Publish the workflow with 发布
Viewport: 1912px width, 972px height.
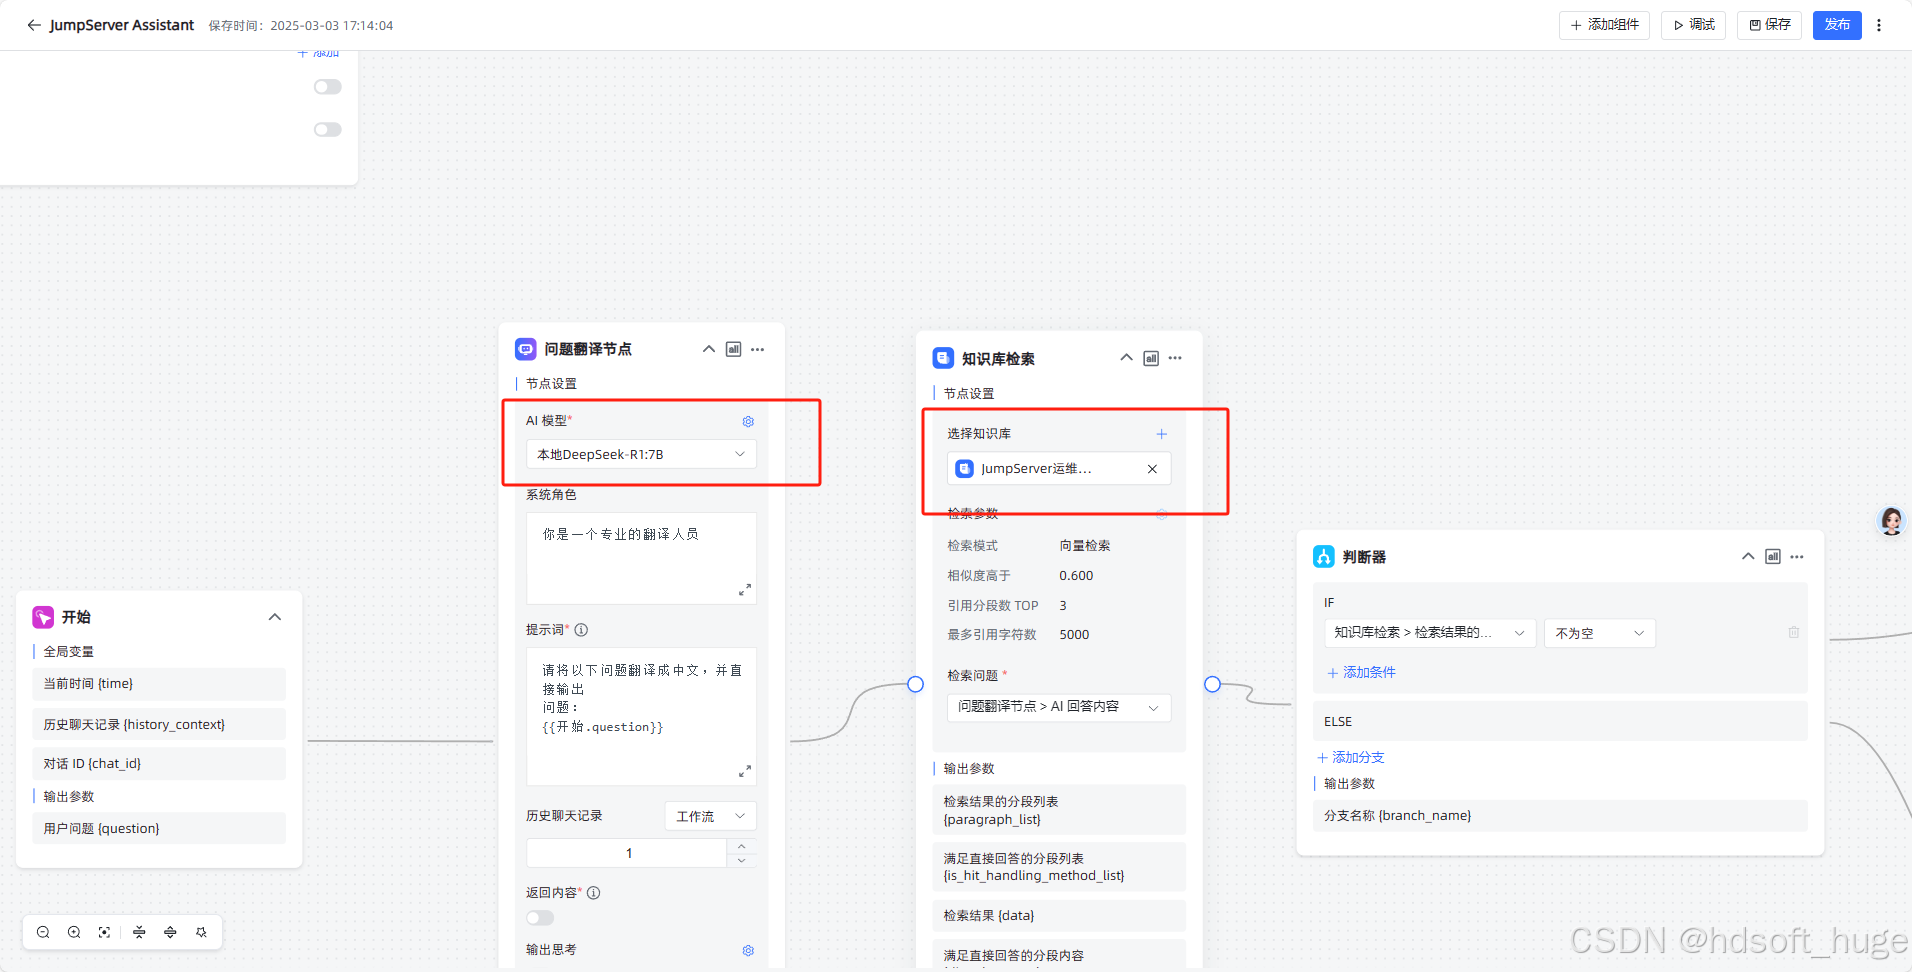coord(1837,25)
